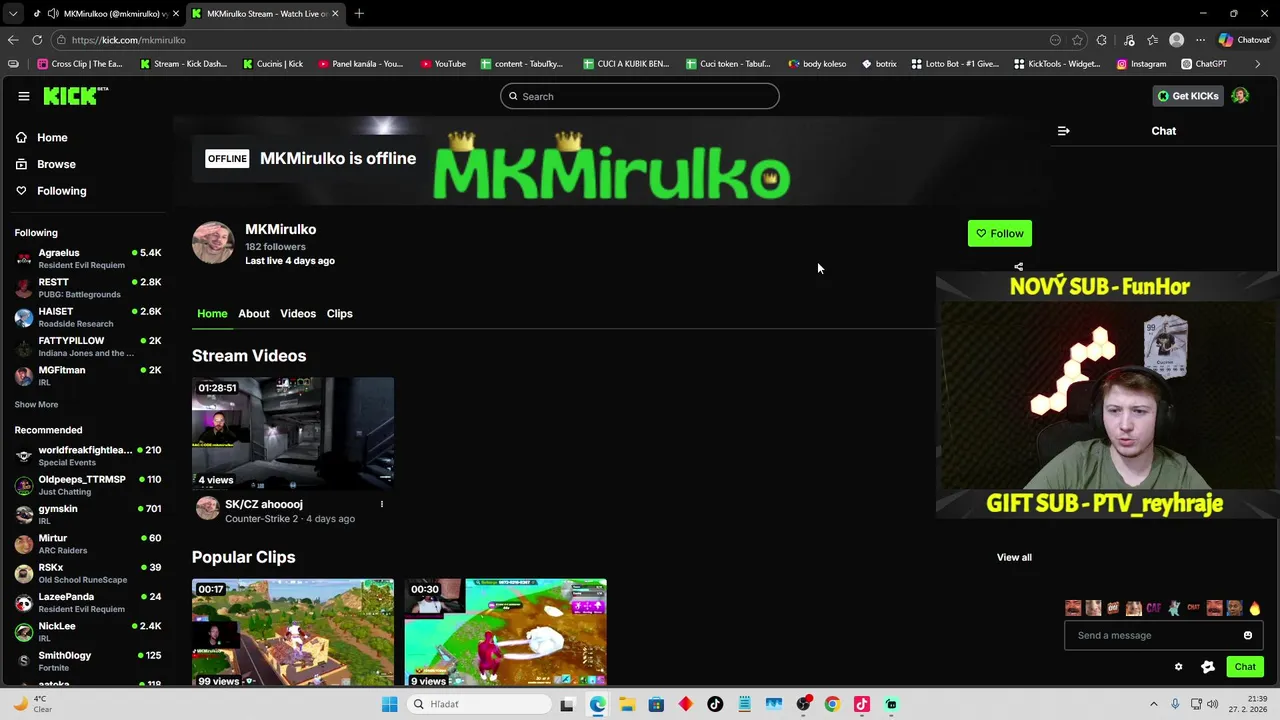This screenshot has height=720, width=1280.
Task: Switch to the Clips tab
Action: click(340, 314)
